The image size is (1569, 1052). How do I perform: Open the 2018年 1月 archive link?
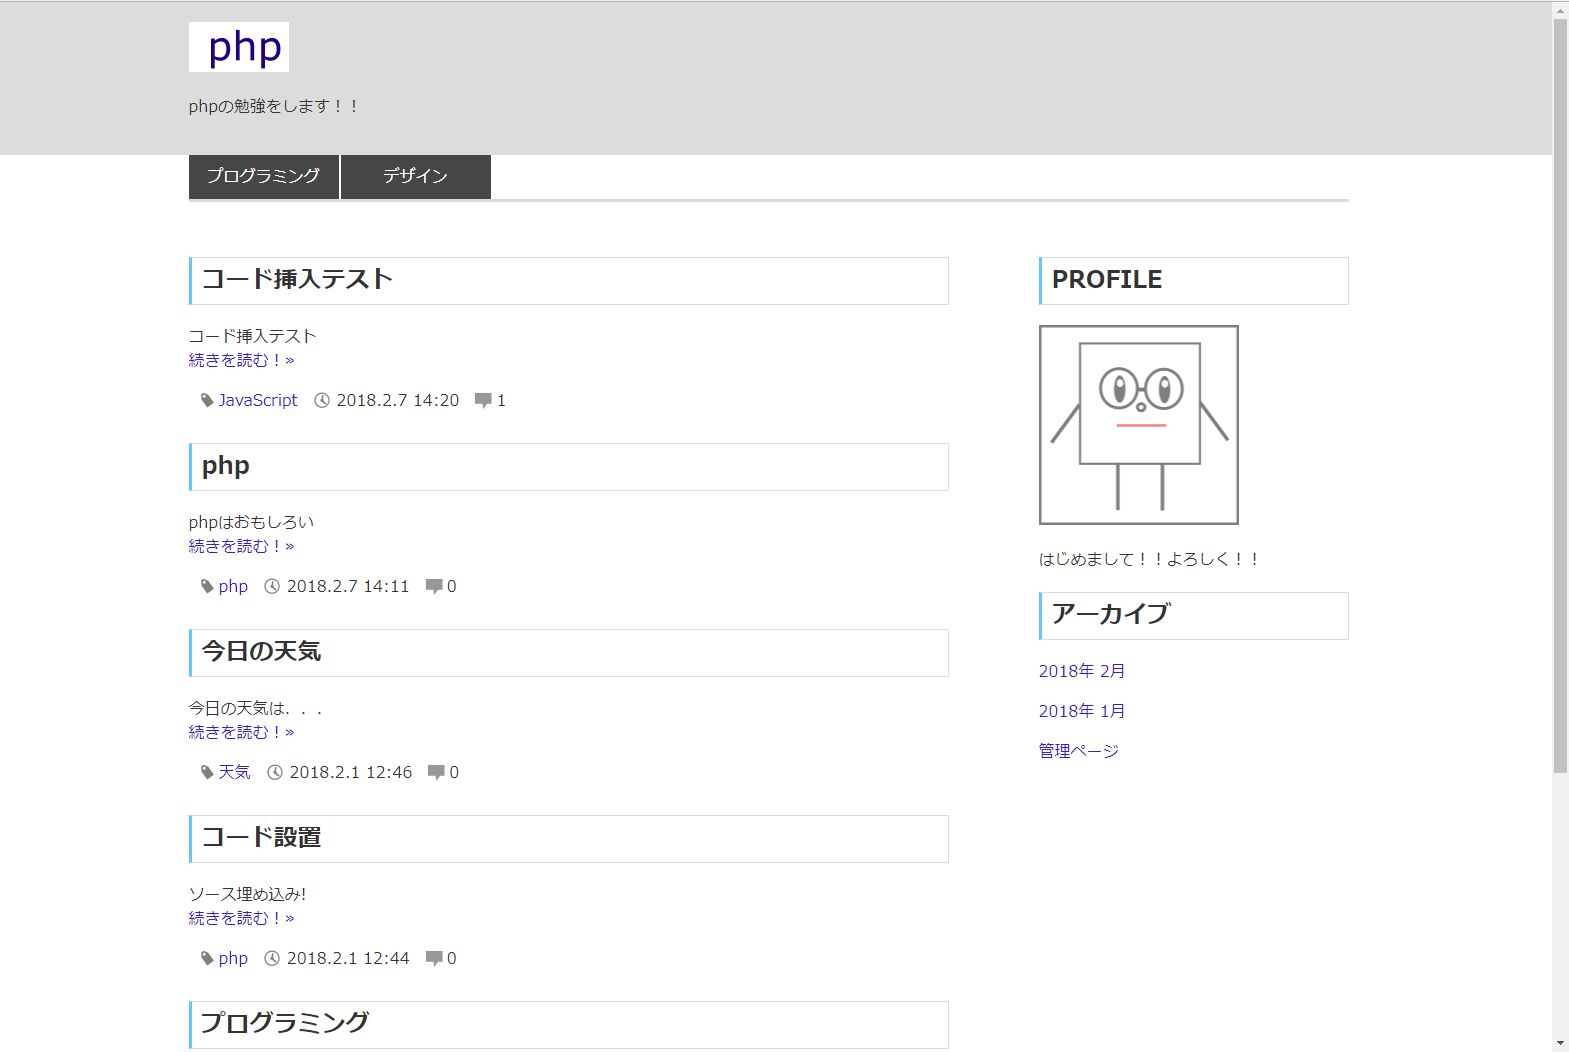1081,711
